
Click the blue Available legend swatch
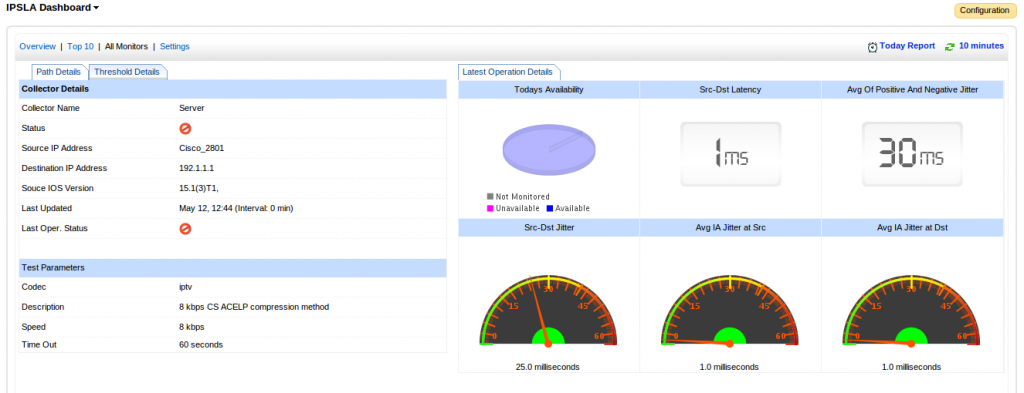click(550, 208)
